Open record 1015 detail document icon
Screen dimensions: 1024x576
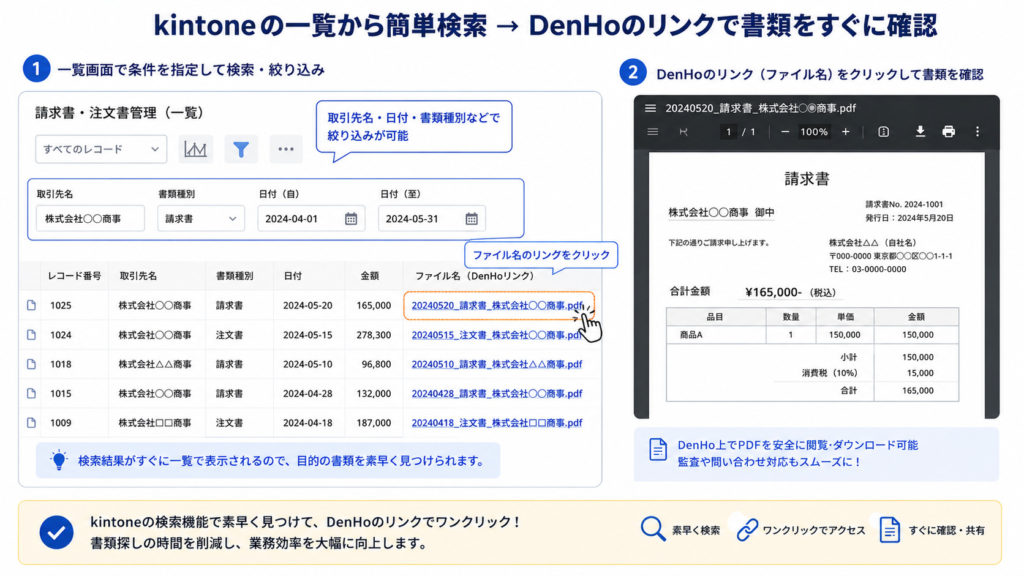[x=31, y=393]
